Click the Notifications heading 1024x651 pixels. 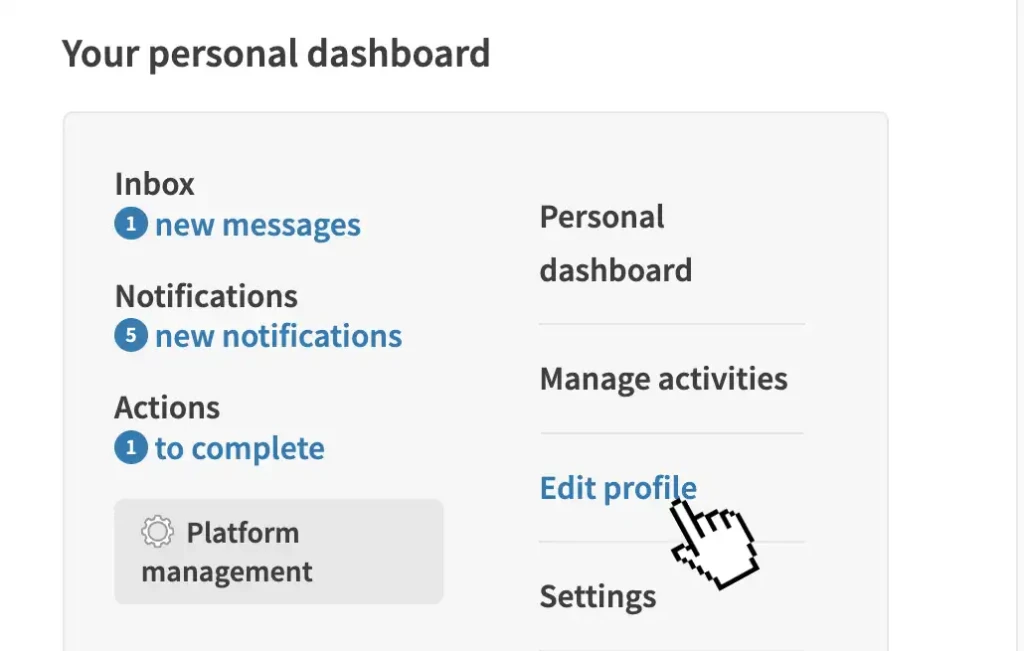coord(206,296)
